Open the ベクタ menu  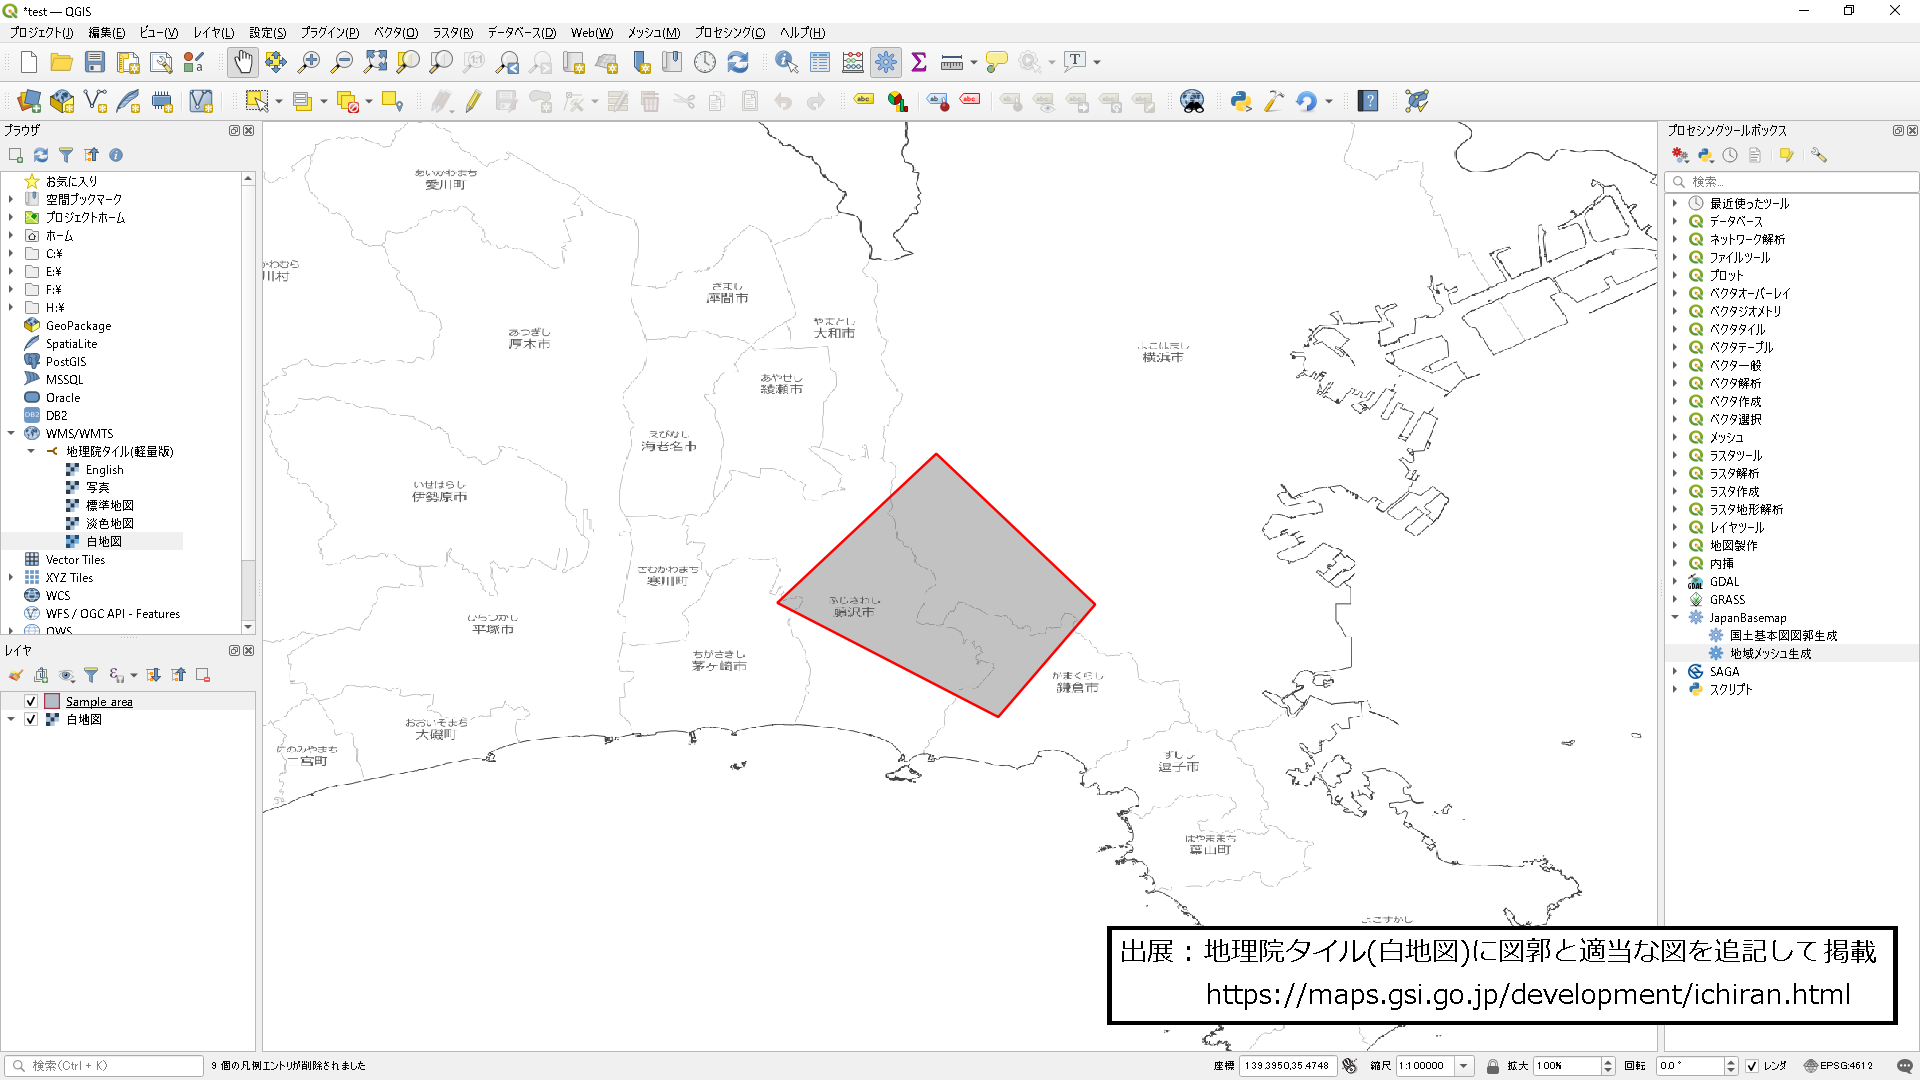(395, 32)
